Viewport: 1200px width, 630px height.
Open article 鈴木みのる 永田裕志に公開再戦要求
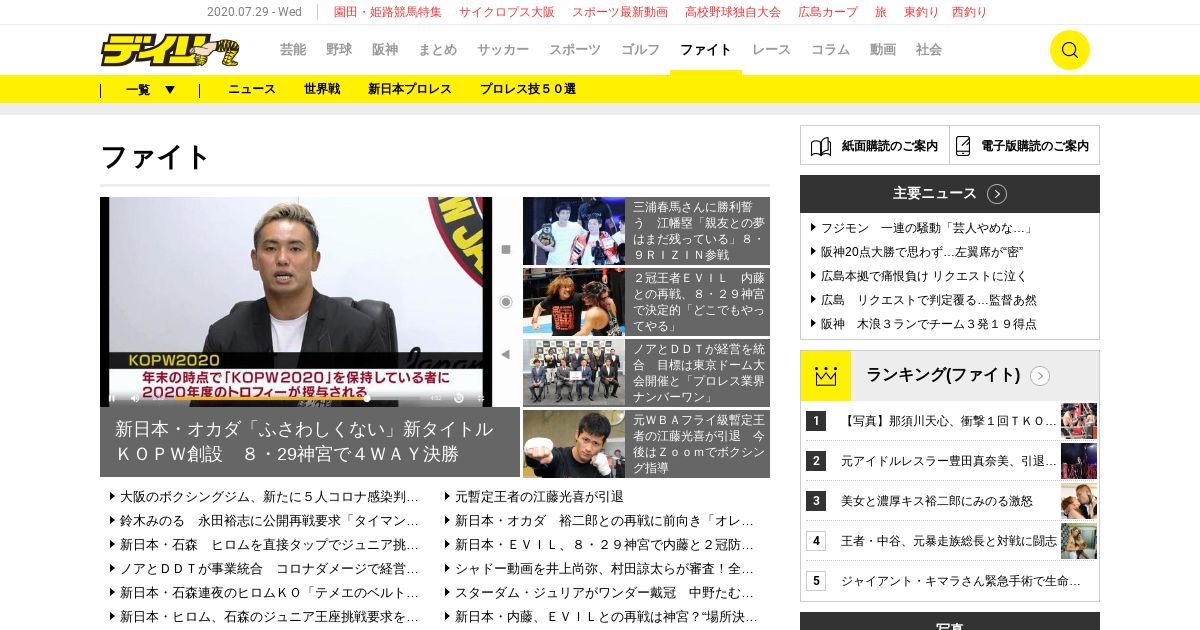point(269,520)
